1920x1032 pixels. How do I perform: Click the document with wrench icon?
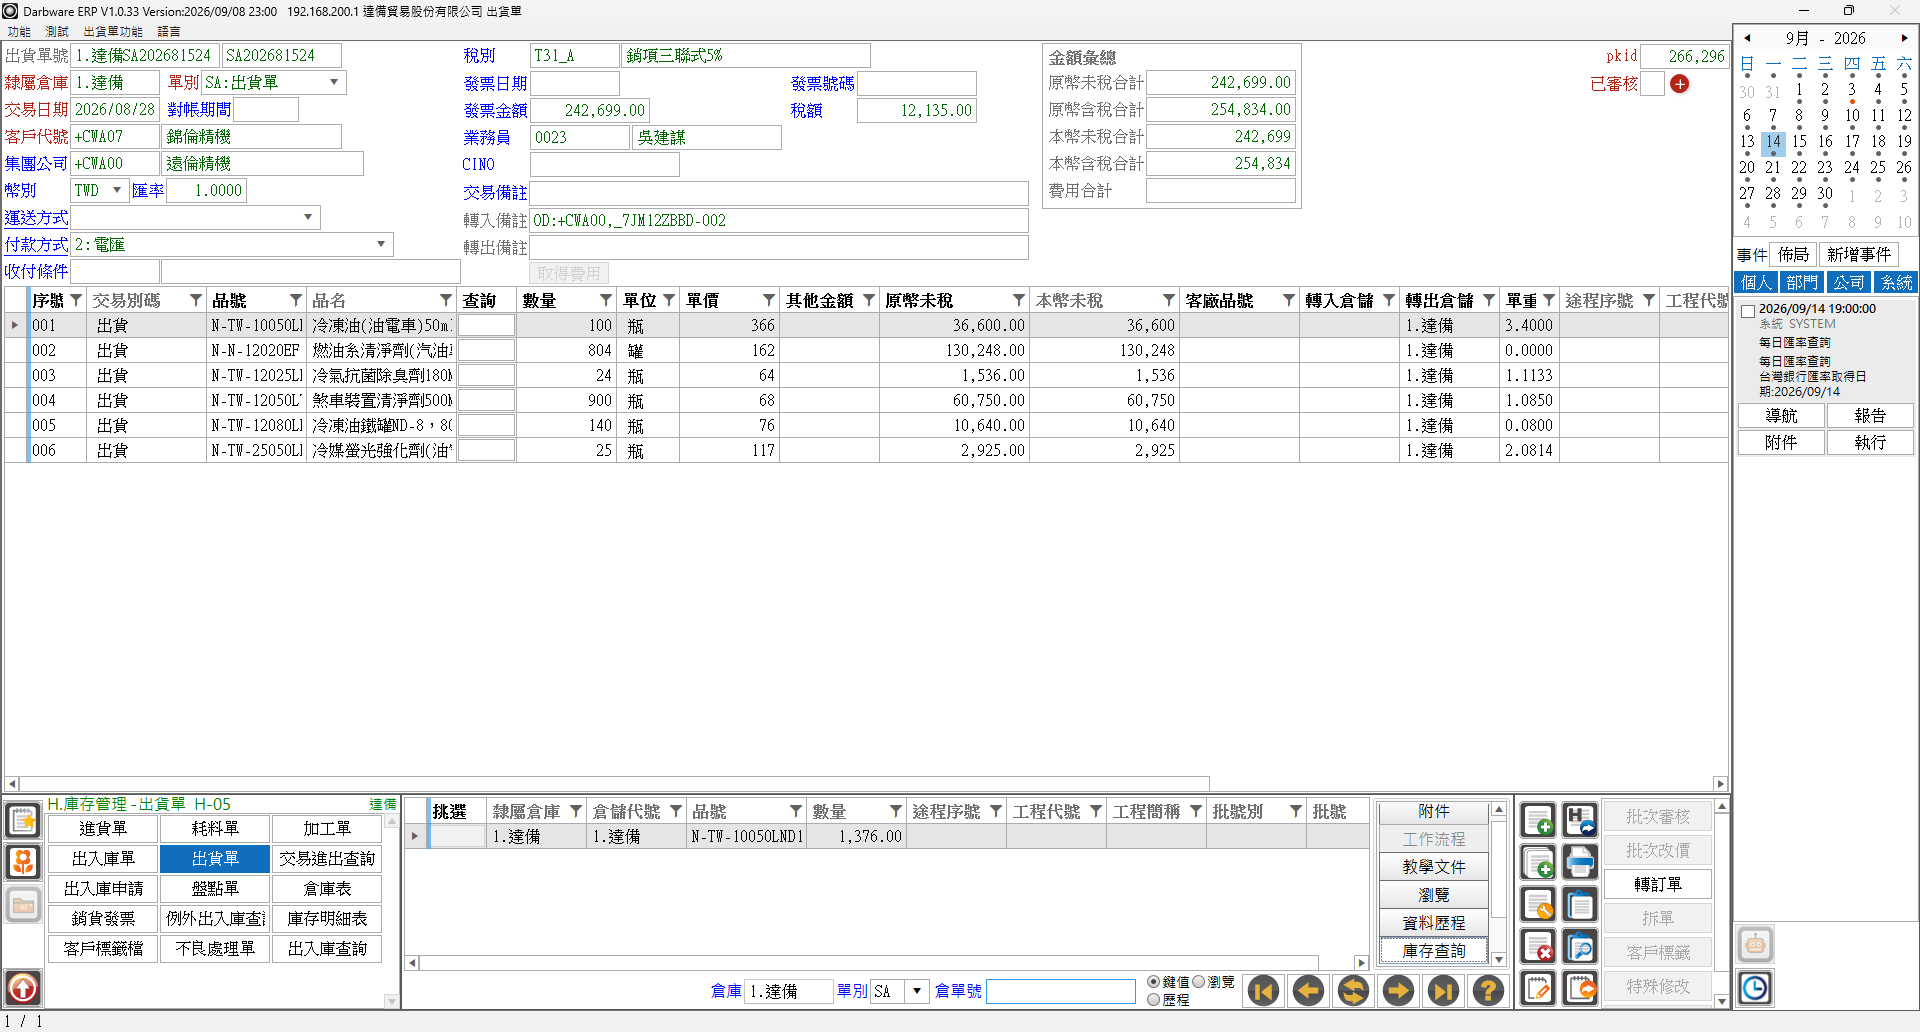[1538, 905]
